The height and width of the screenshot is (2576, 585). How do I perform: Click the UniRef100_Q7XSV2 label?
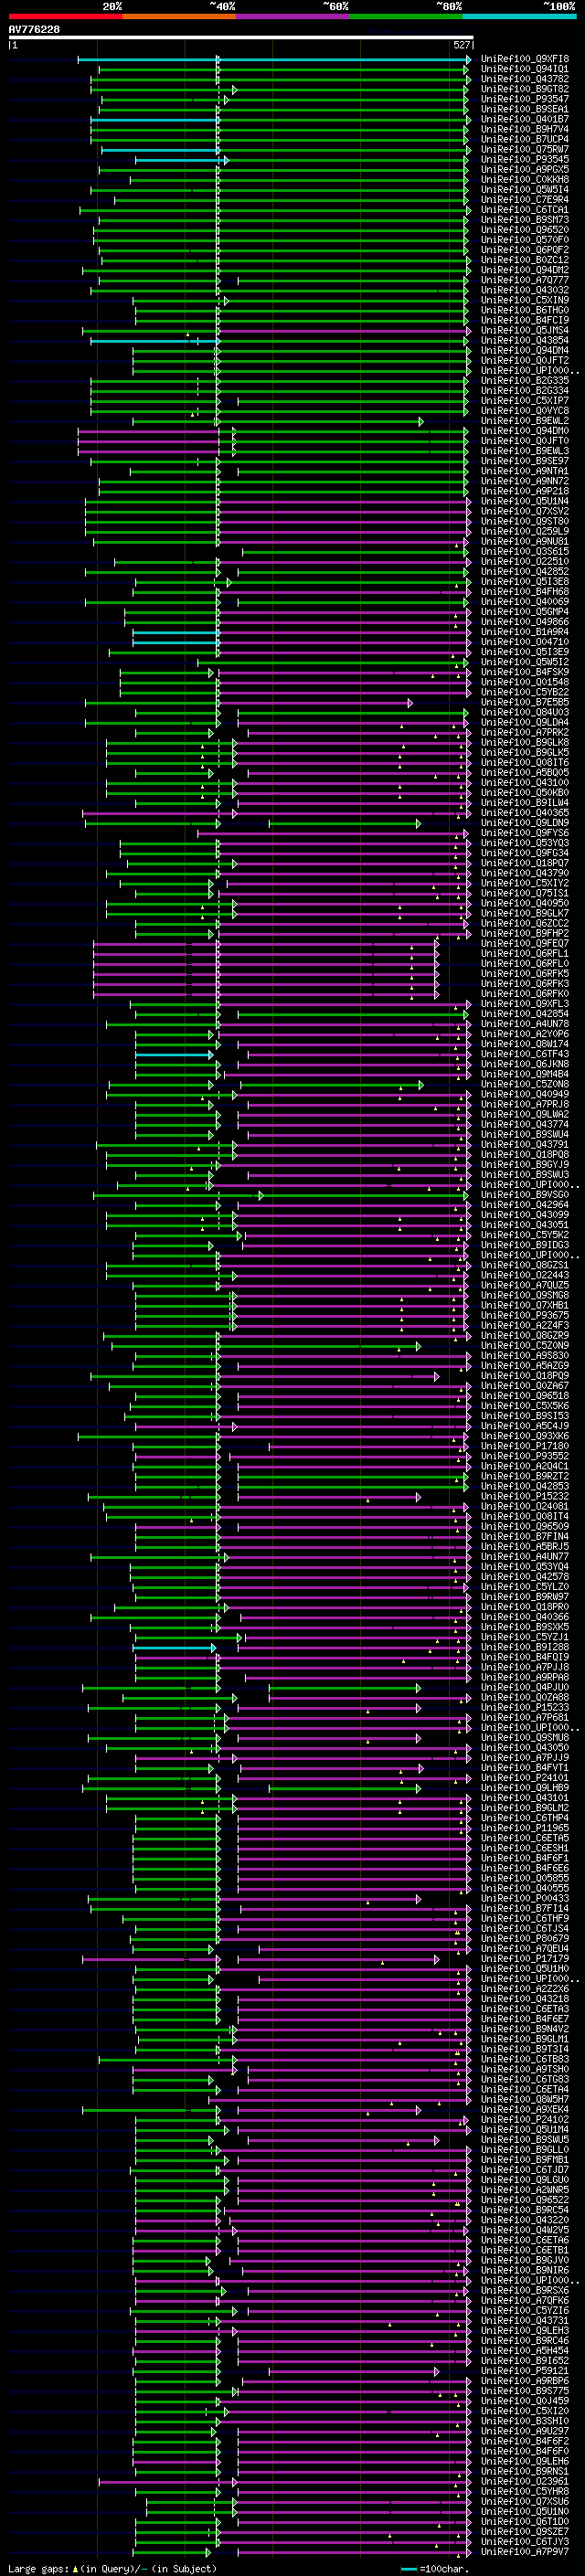(x=525, y=511)
